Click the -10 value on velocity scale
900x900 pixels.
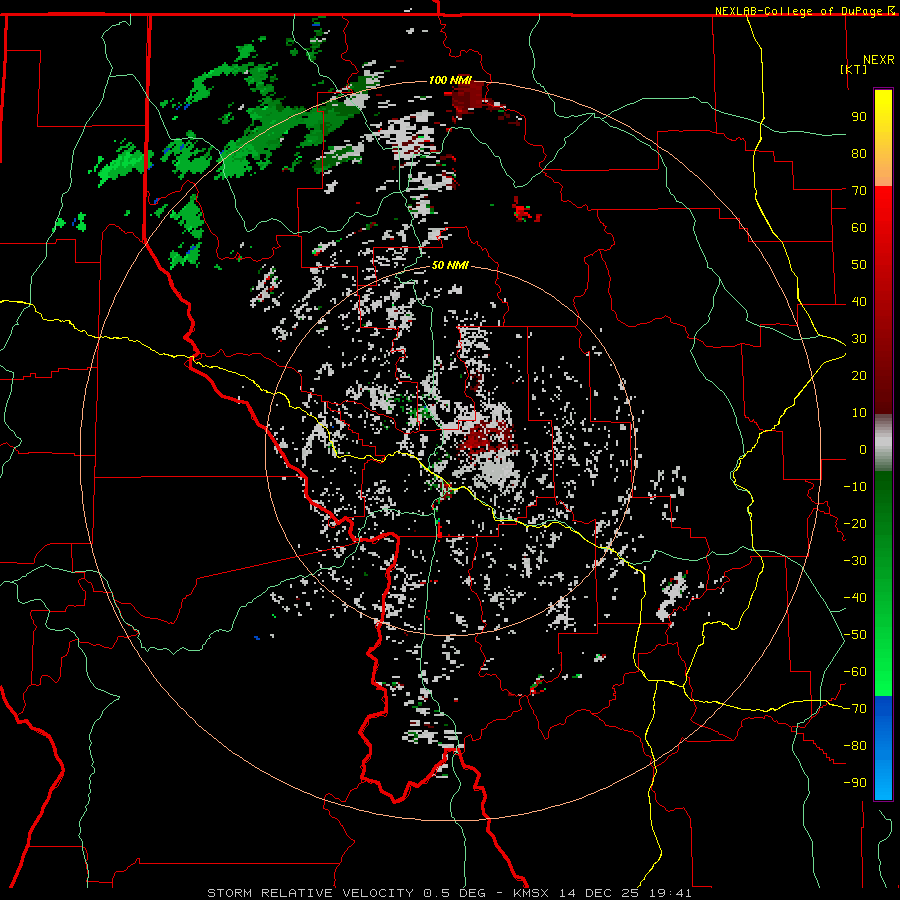click(x=855, y=487)
